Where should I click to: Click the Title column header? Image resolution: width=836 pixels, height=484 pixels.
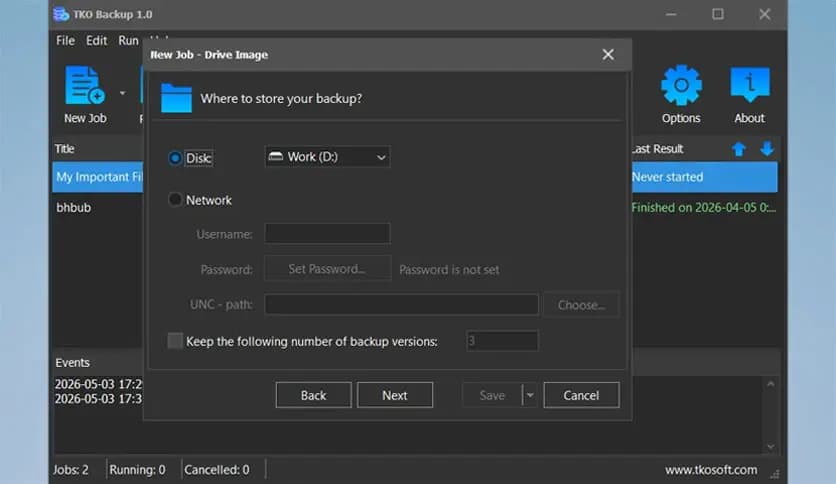[65, 149]
